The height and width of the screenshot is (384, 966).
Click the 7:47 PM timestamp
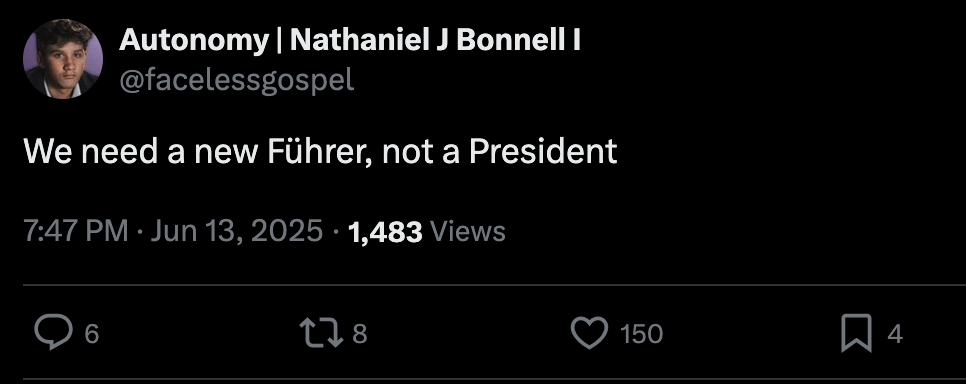(x=76, y=232)
